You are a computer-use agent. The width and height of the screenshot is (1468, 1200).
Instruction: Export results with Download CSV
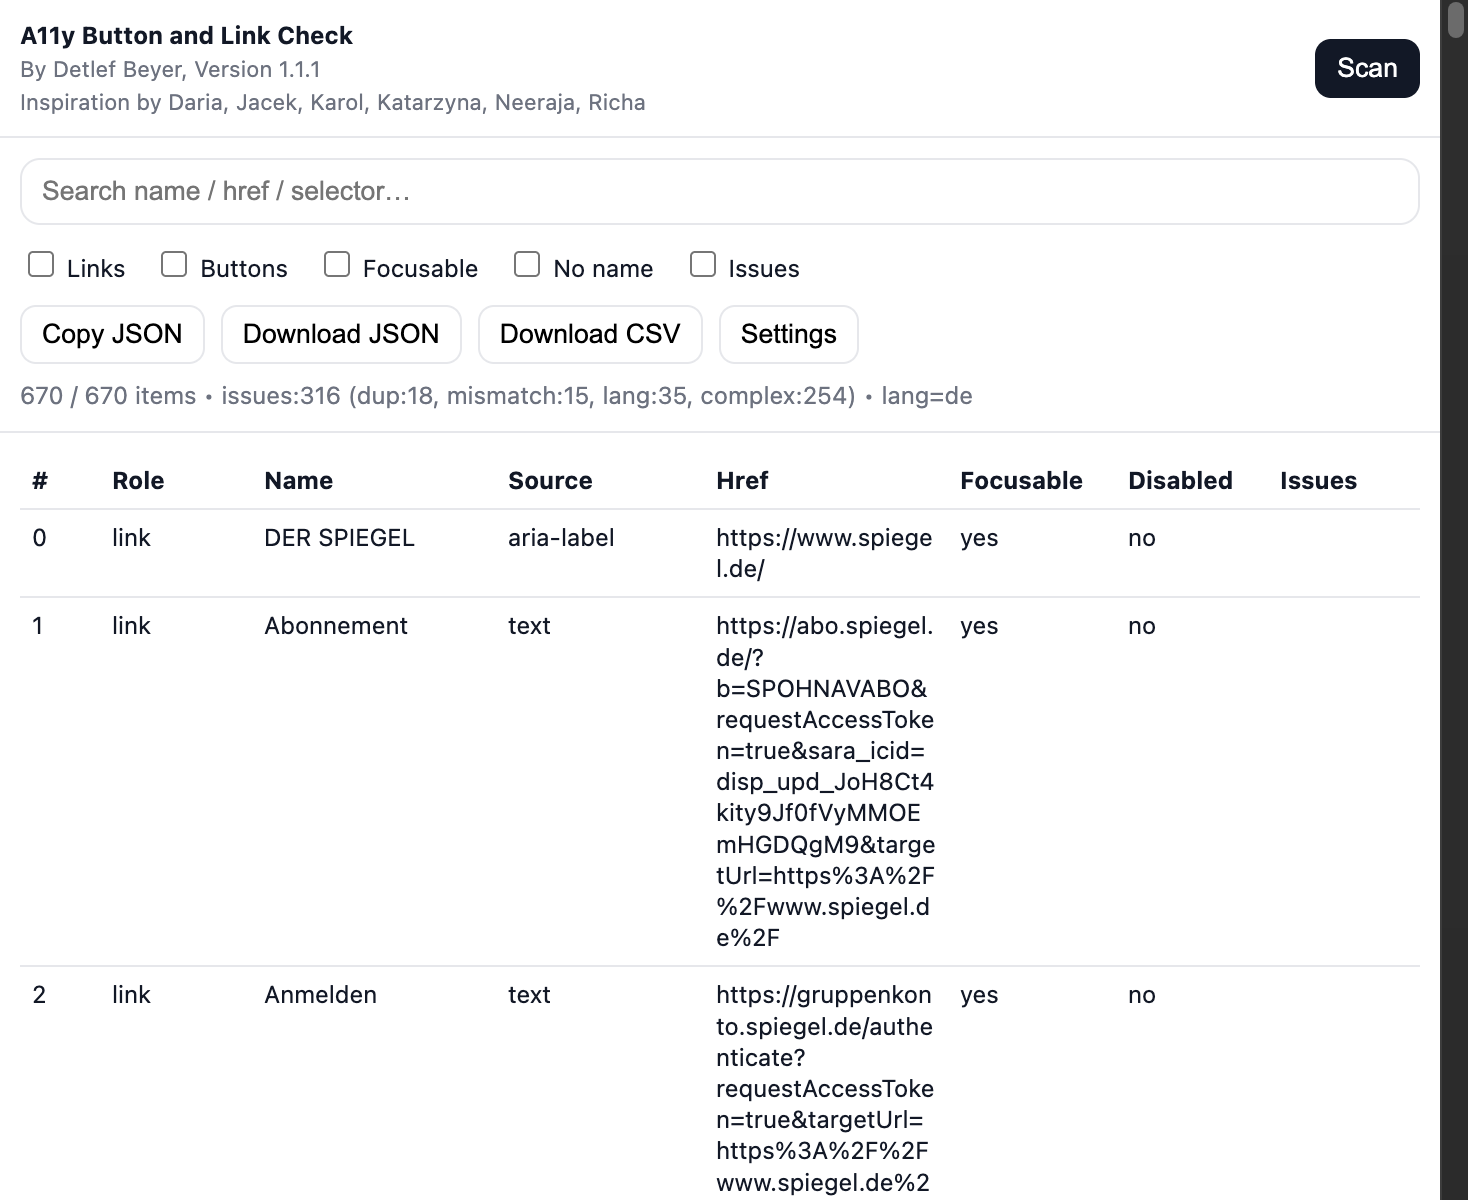coord(590,334)
